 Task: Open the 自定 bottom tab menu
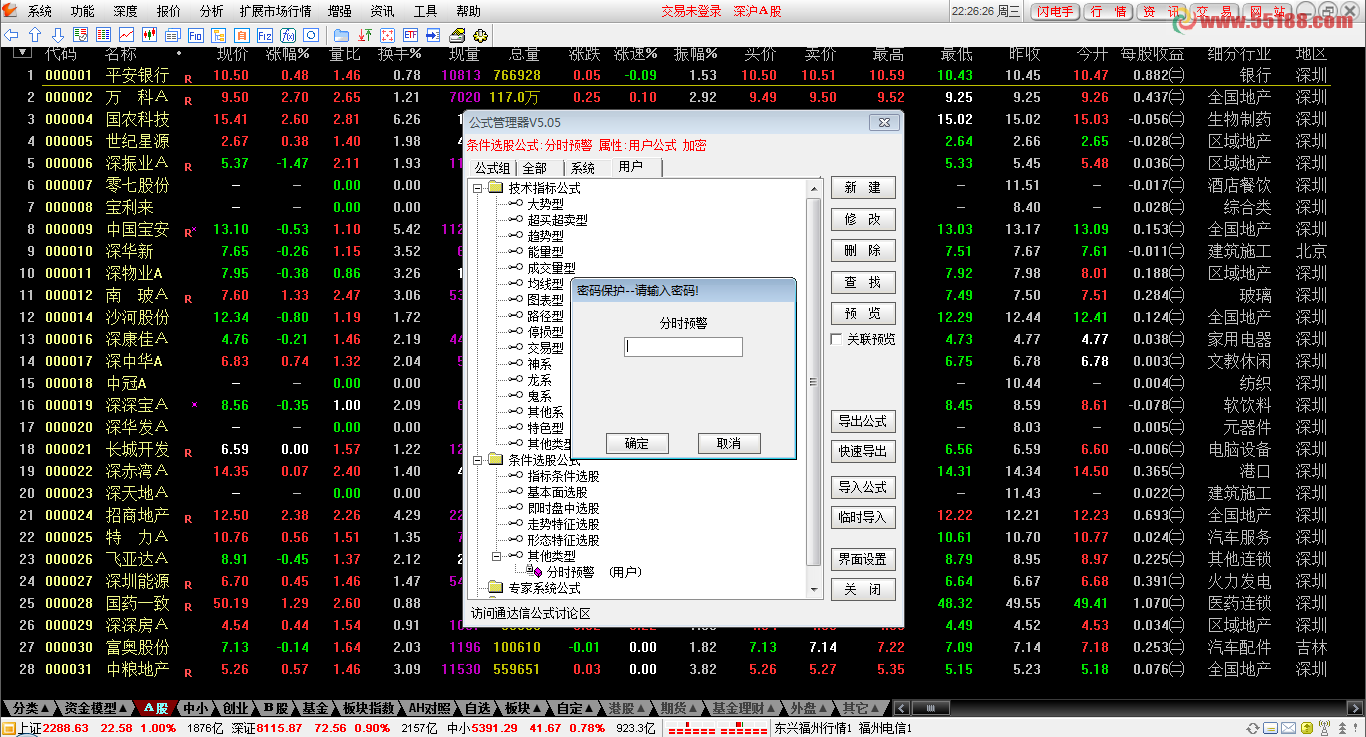pyautogui.click(x=577, y=708)
